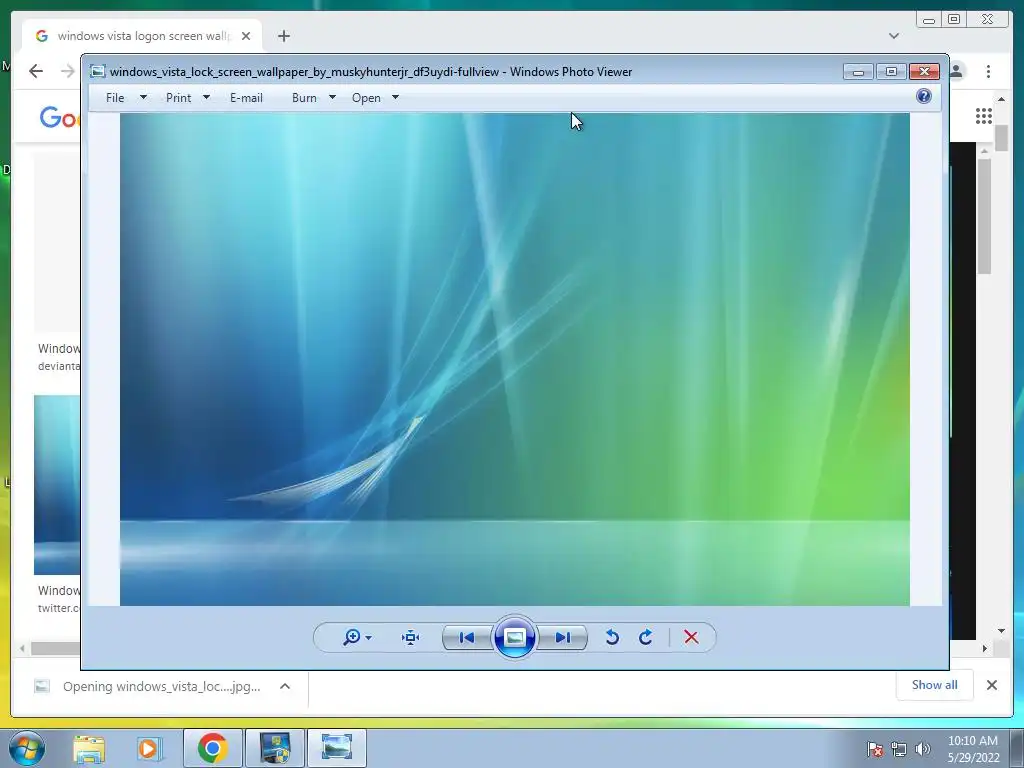Click the Show desktop button
1024x768 pixels.
pos(1017,748)
